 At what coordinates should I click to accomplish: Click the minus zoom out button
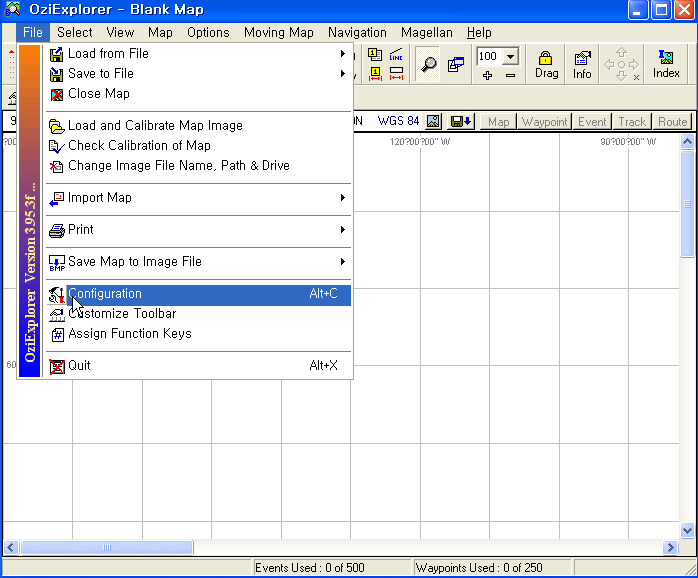[x=510, y=75]
